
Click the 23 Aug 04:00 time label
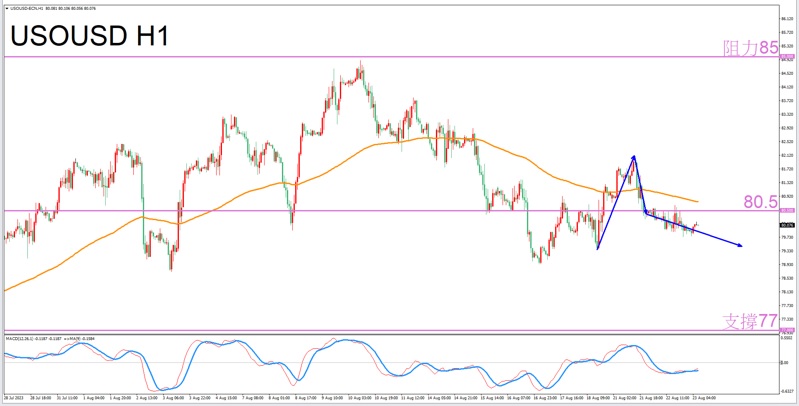click(x=704, y=397)
